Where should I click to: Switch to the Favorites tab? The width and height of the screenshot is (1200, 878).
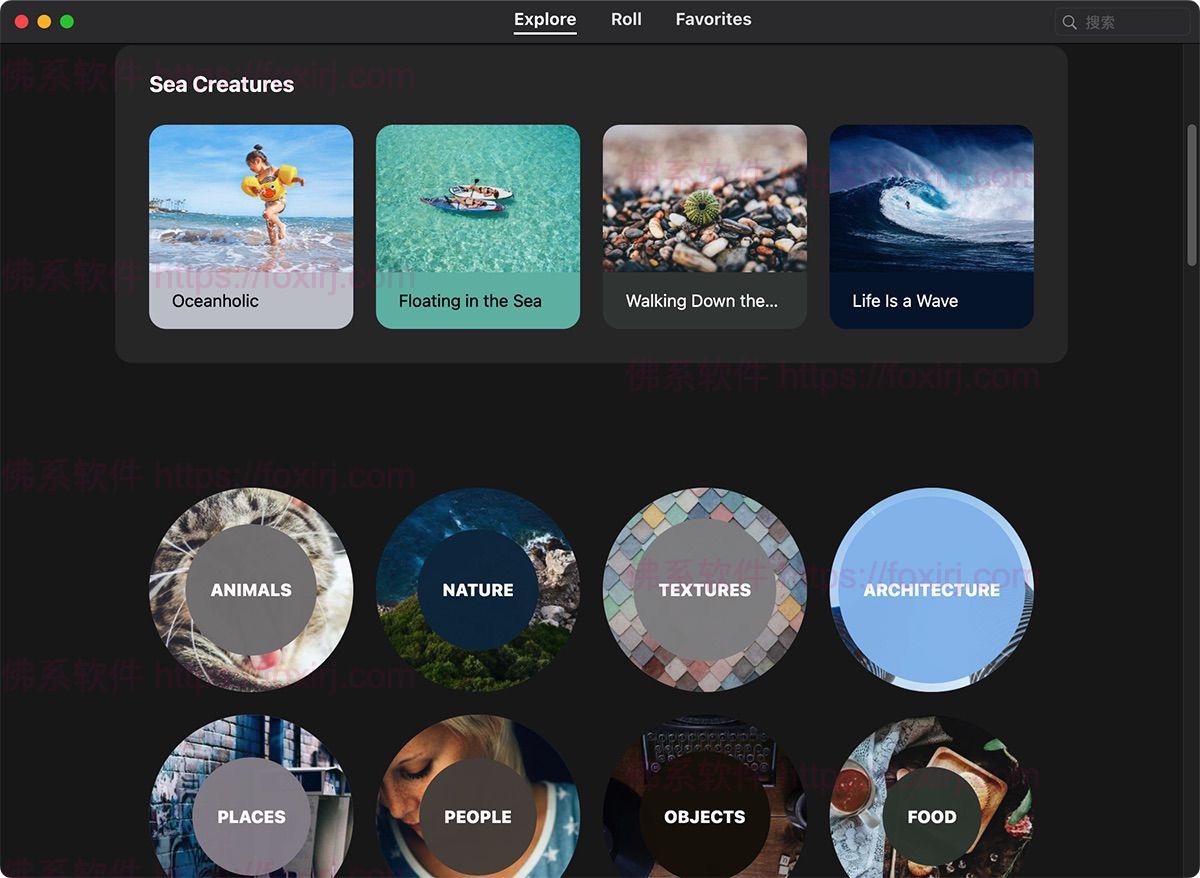click(x=713, y=20)
